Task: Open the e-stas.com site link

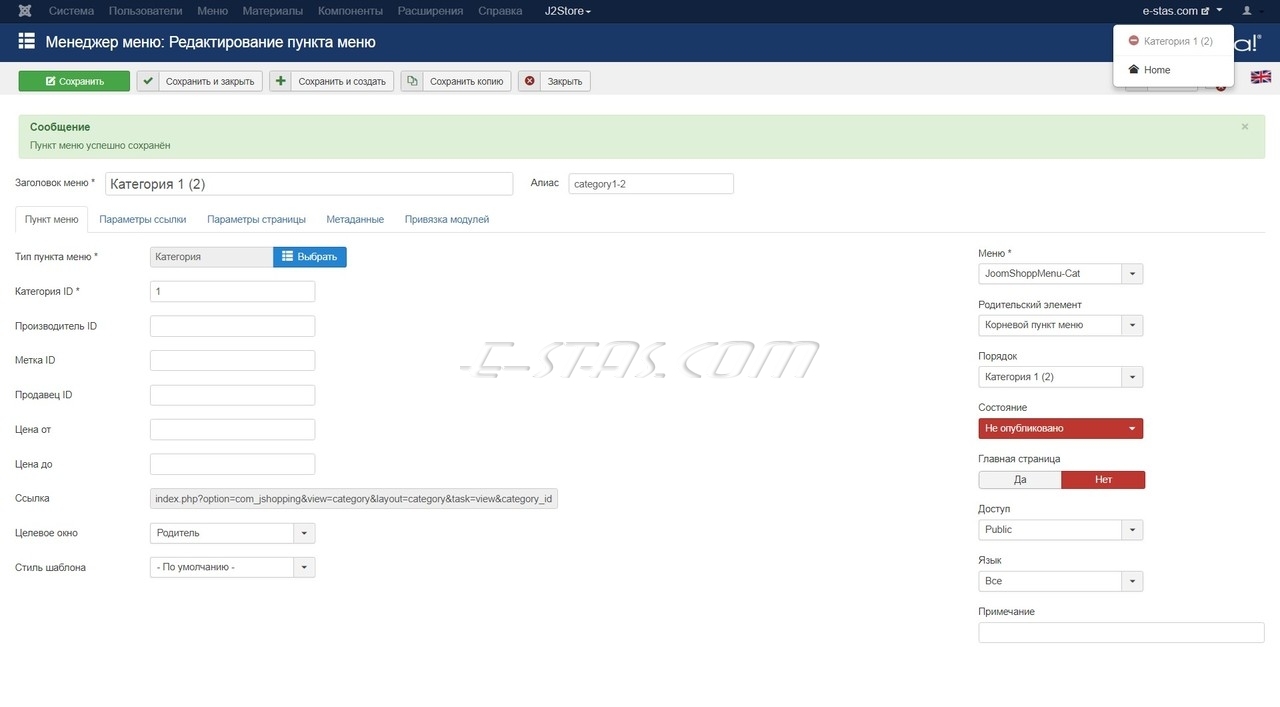Action: (x=1175, y=11)
